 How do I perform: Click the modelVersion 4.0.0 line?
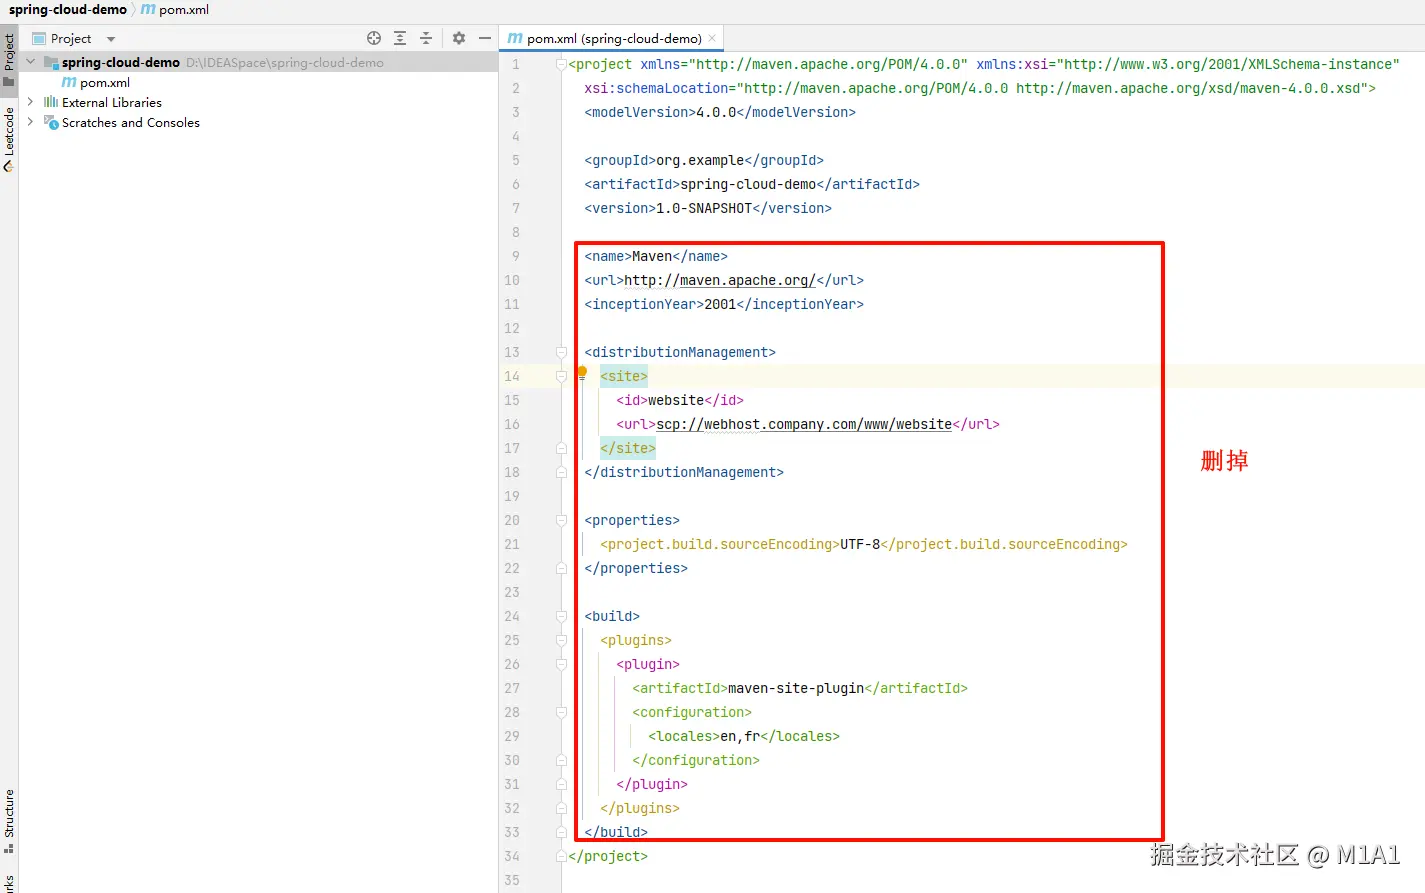(720, 112)
